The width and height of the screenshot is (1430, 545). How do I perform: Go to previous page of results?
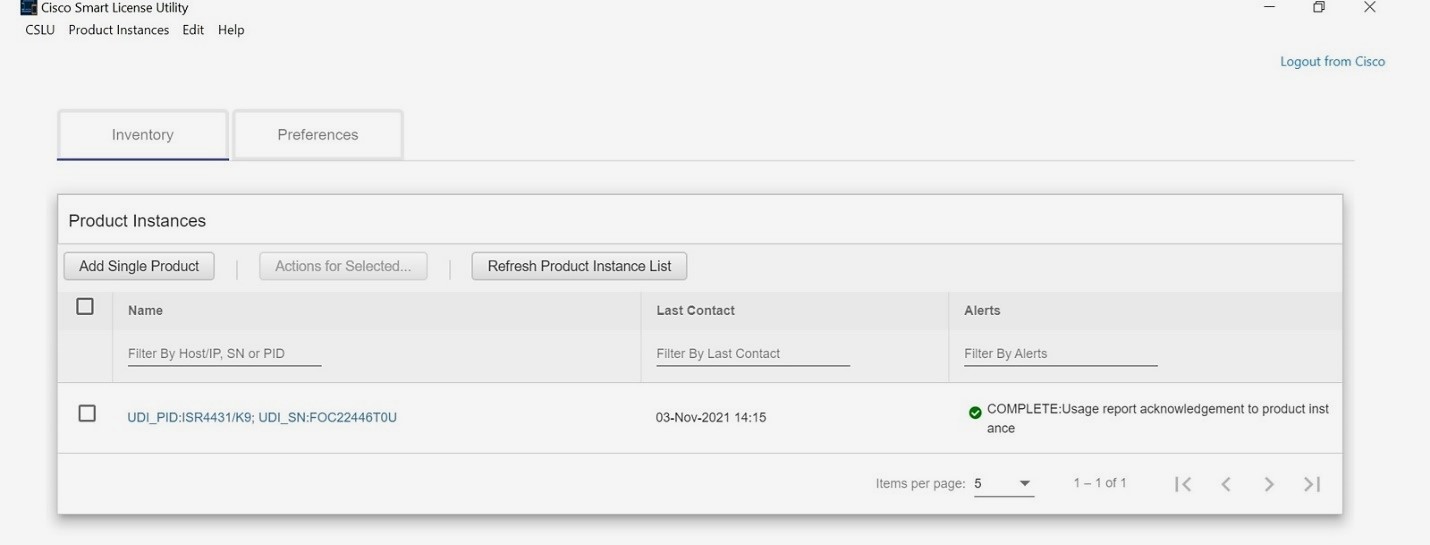click(1226, 484)
